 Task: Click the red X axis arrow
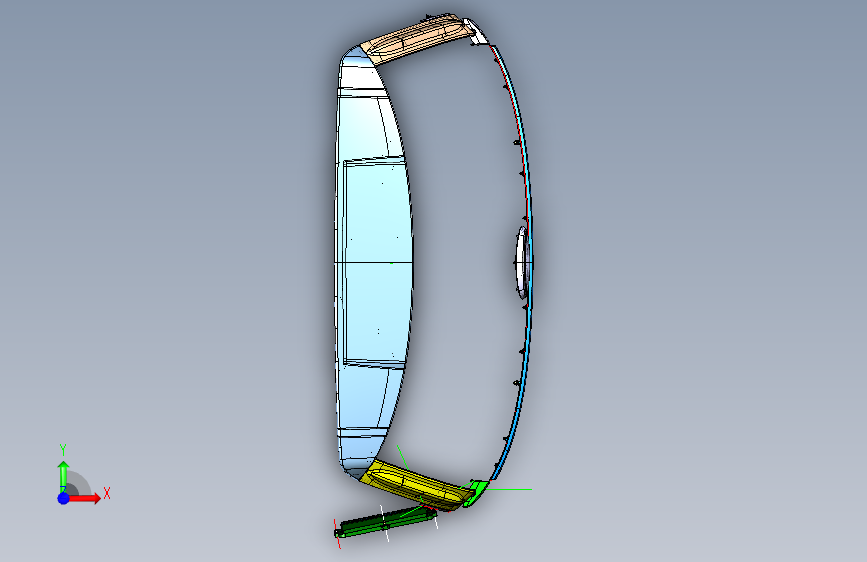click(x=84, y=498)
